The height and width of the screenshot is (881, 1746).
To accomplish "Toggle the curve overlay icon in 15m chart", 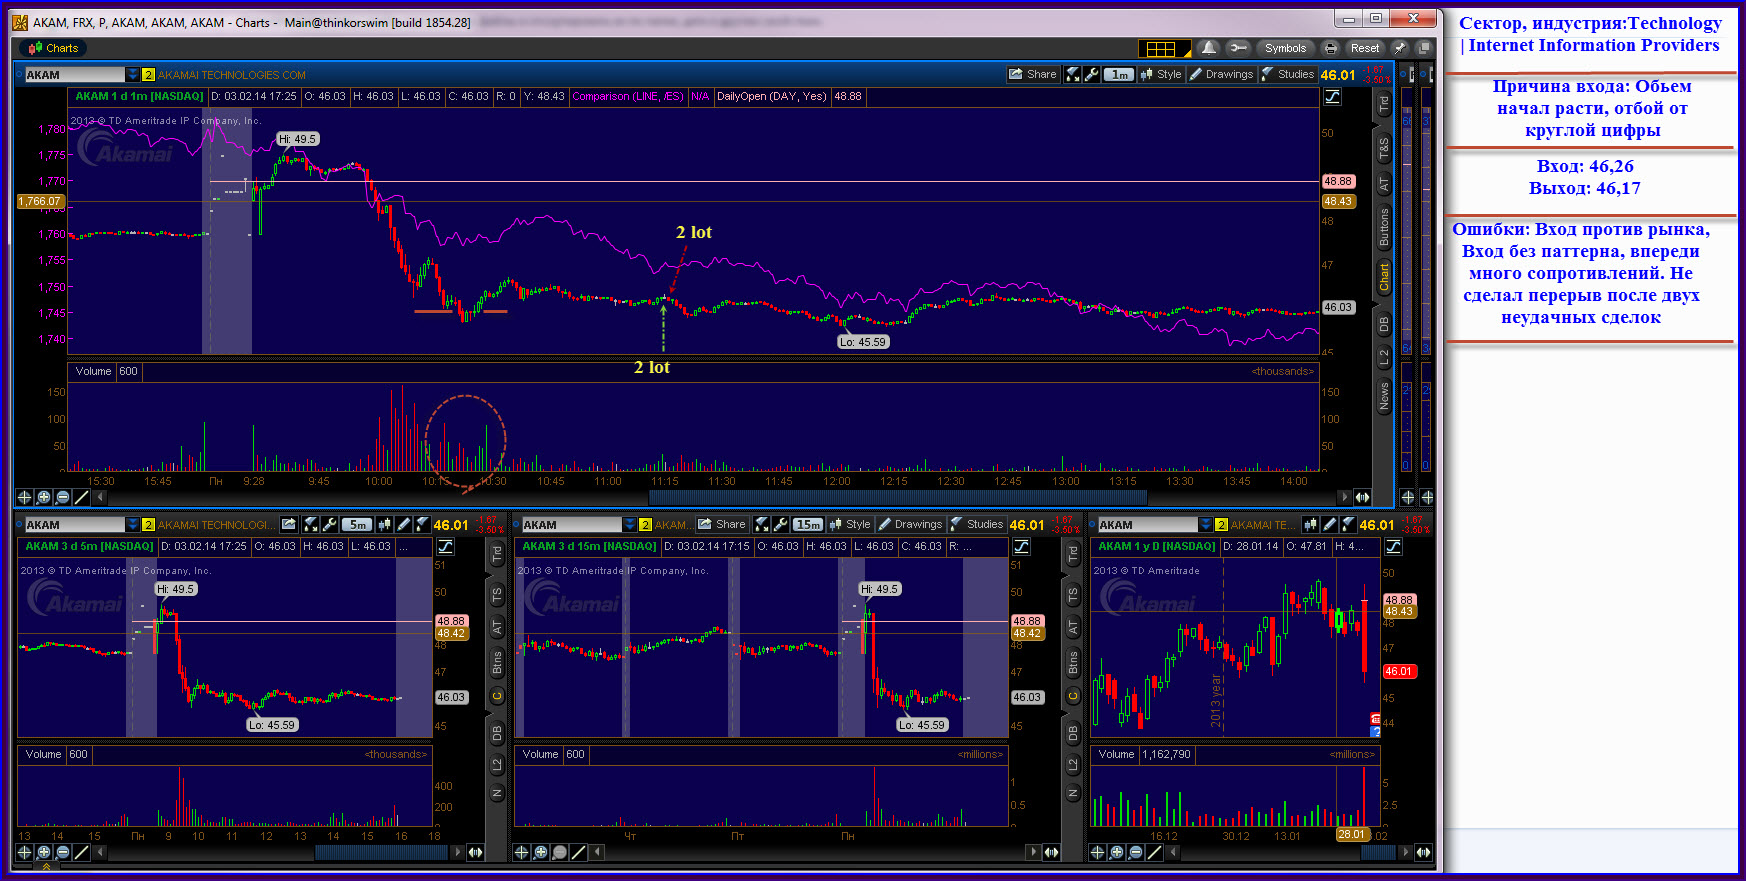I will tap(1021, 547).
